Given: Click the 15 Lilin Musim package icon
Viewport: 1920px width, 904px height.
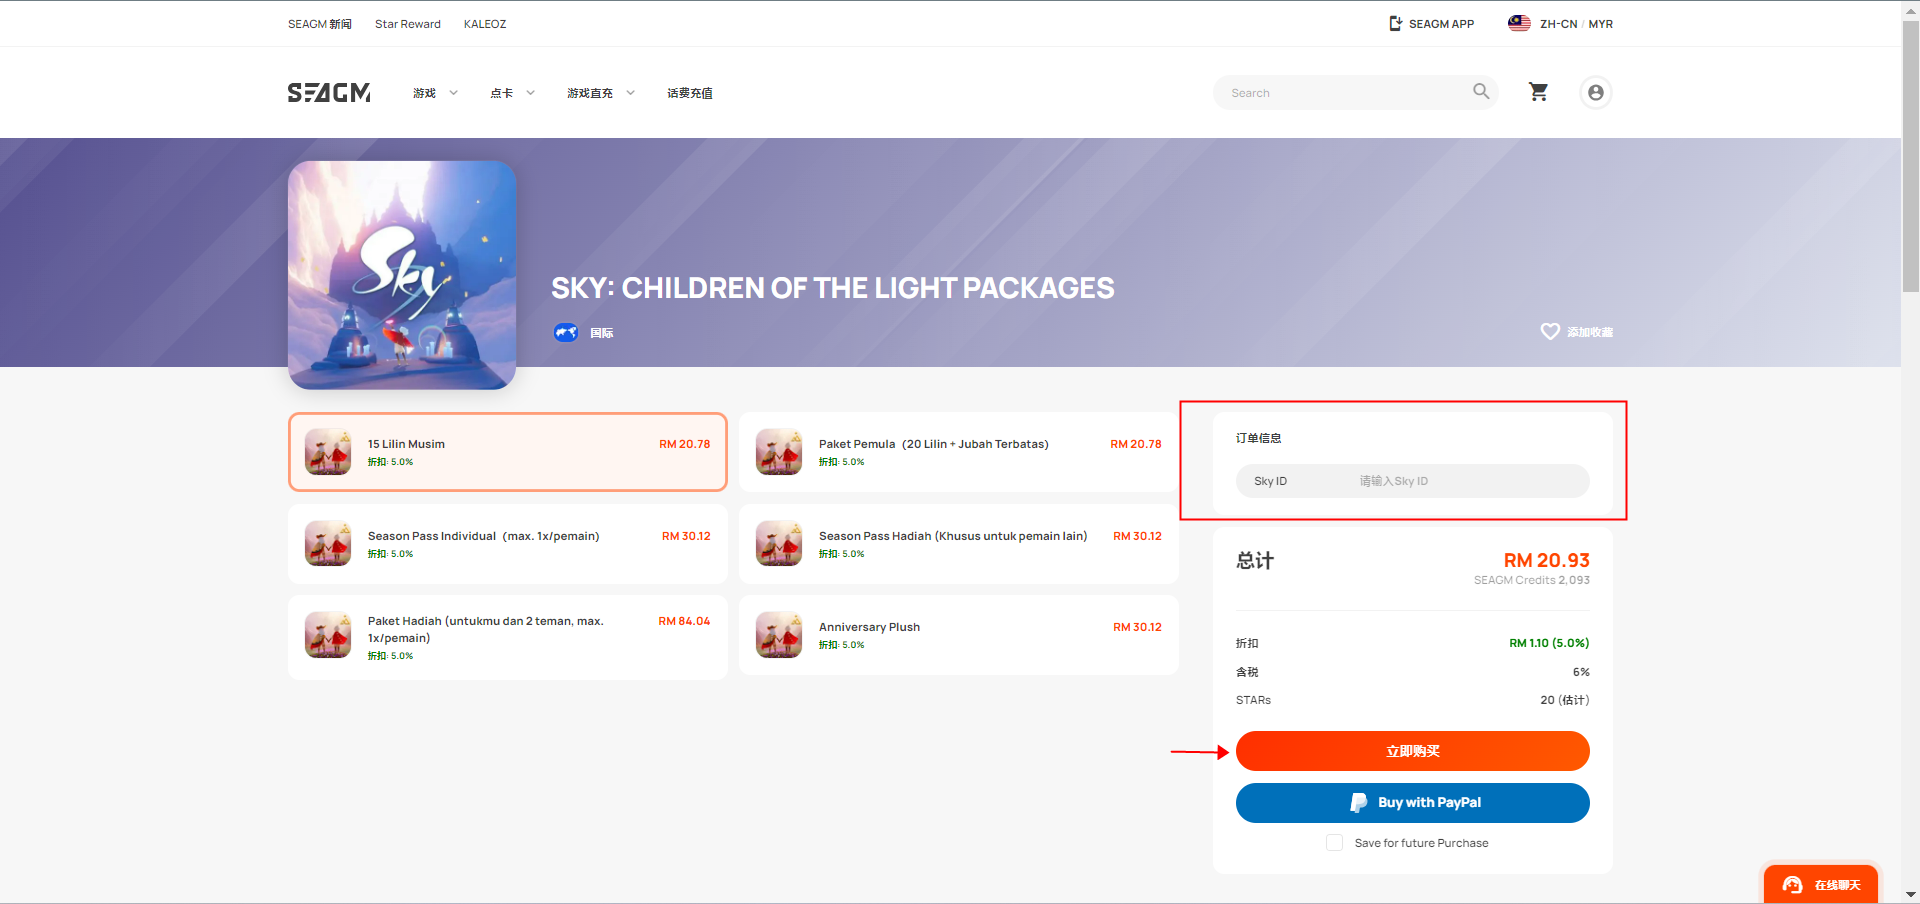Looking at the screenshot, I should pyautogui.click(x=328, y=452).
